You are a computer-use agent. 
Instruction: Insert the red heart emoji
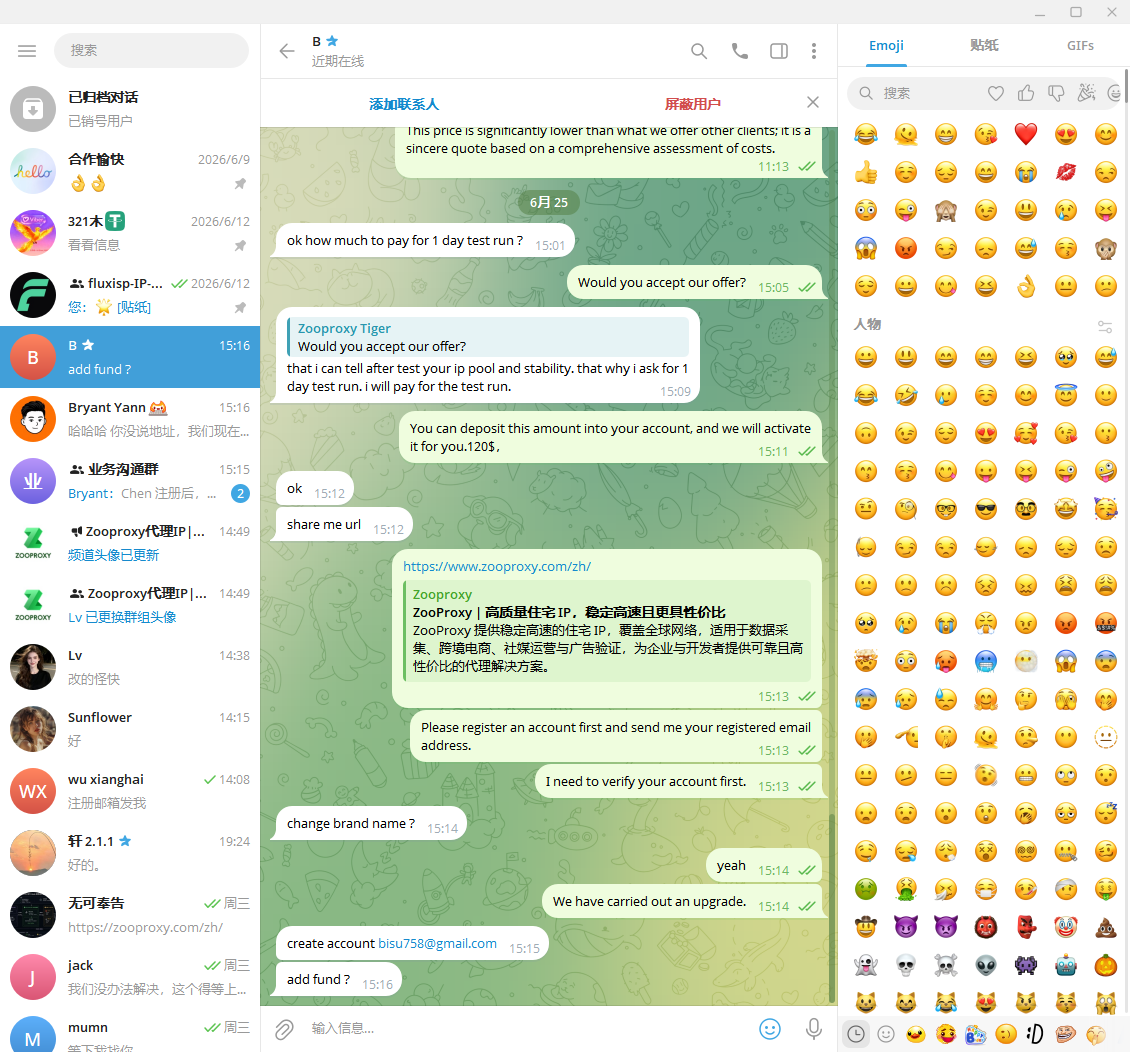pyautogui.click(x=1026, y=134)
